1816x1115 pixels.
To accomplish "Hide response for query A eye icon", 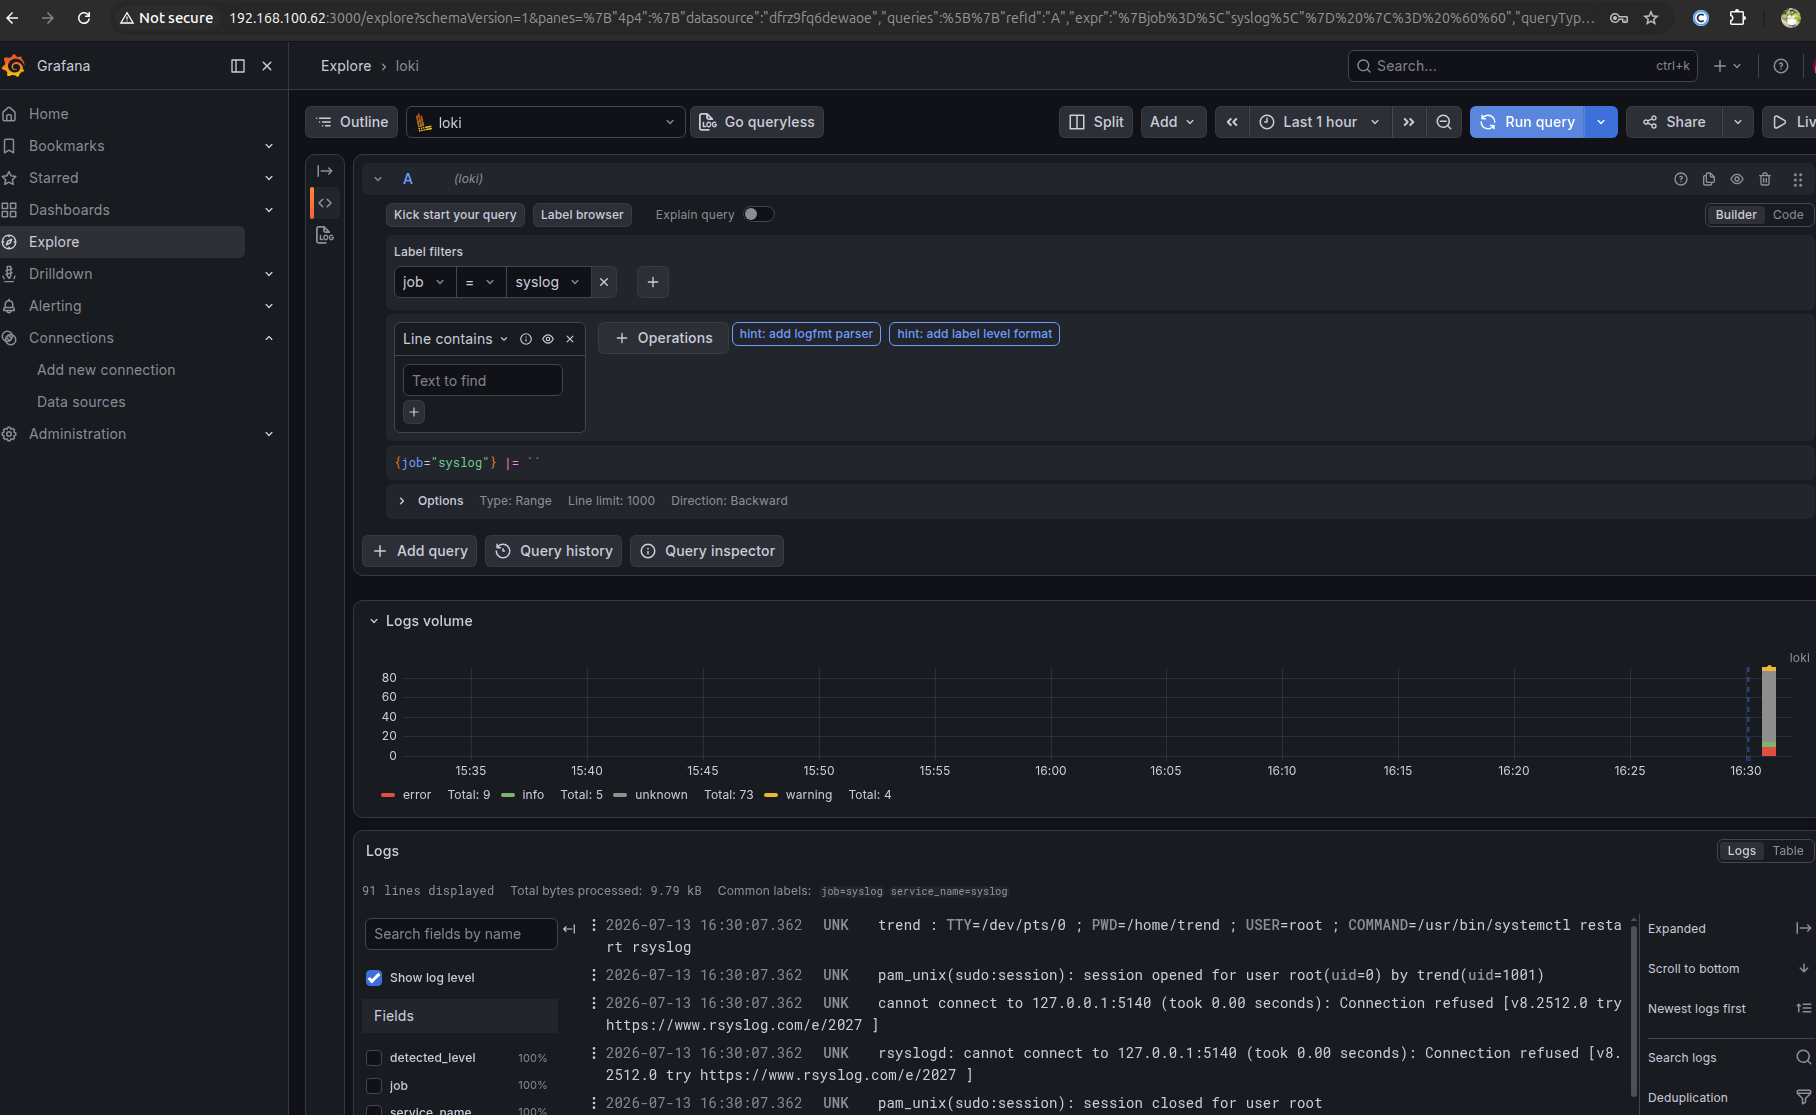I will tap(1737, 179).
